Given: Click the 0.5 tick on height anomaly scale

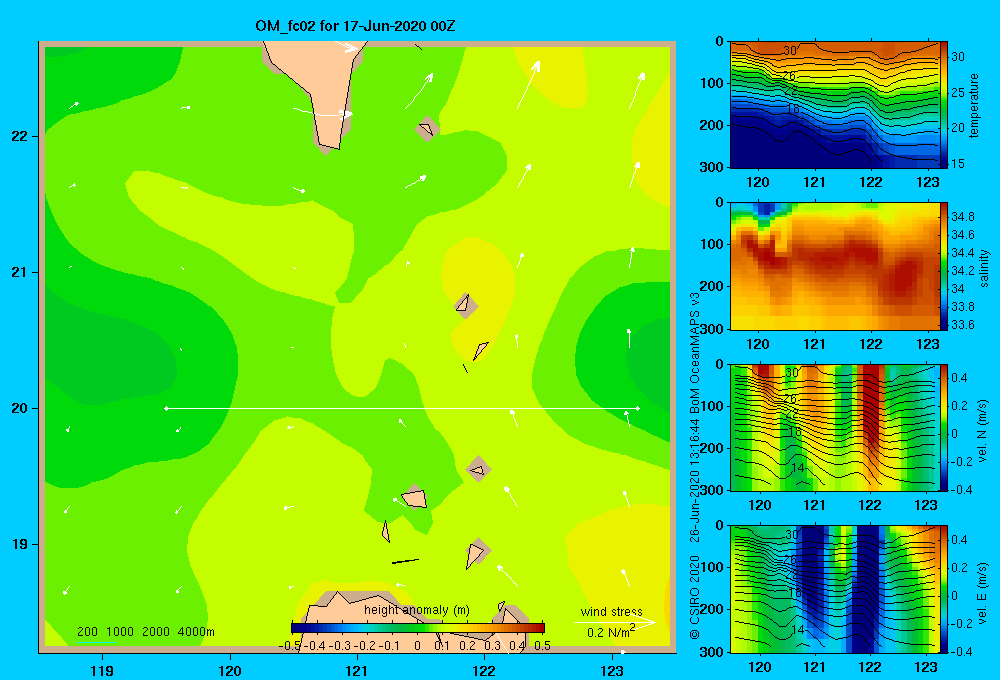Looking at the screenshot, I should (542, 646).
